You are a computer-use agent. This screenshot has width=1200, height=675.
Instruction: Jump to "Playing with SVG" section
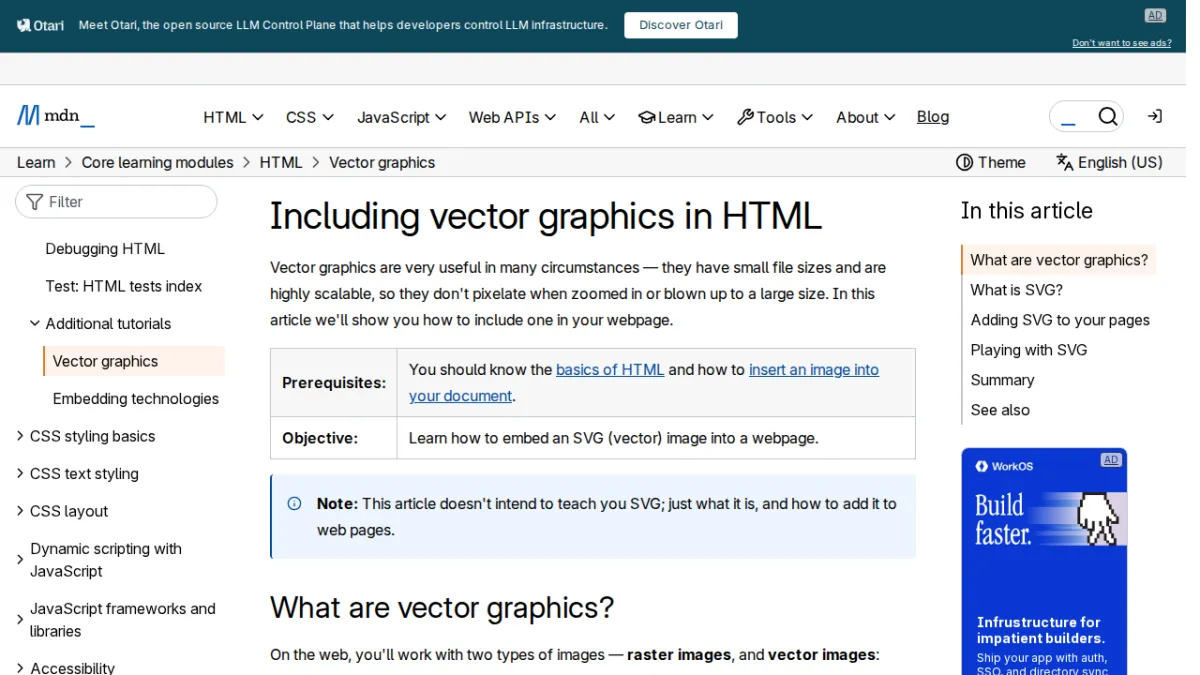1029,350
